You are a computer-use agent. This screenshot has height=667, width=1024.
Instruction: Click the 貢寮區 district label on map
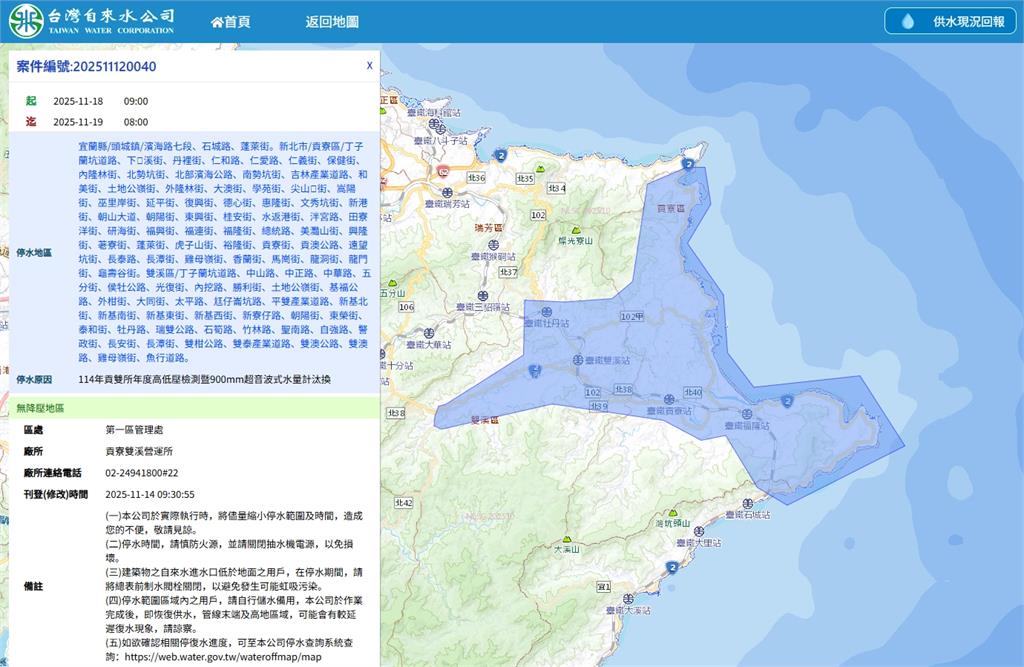tap(670, 209)
